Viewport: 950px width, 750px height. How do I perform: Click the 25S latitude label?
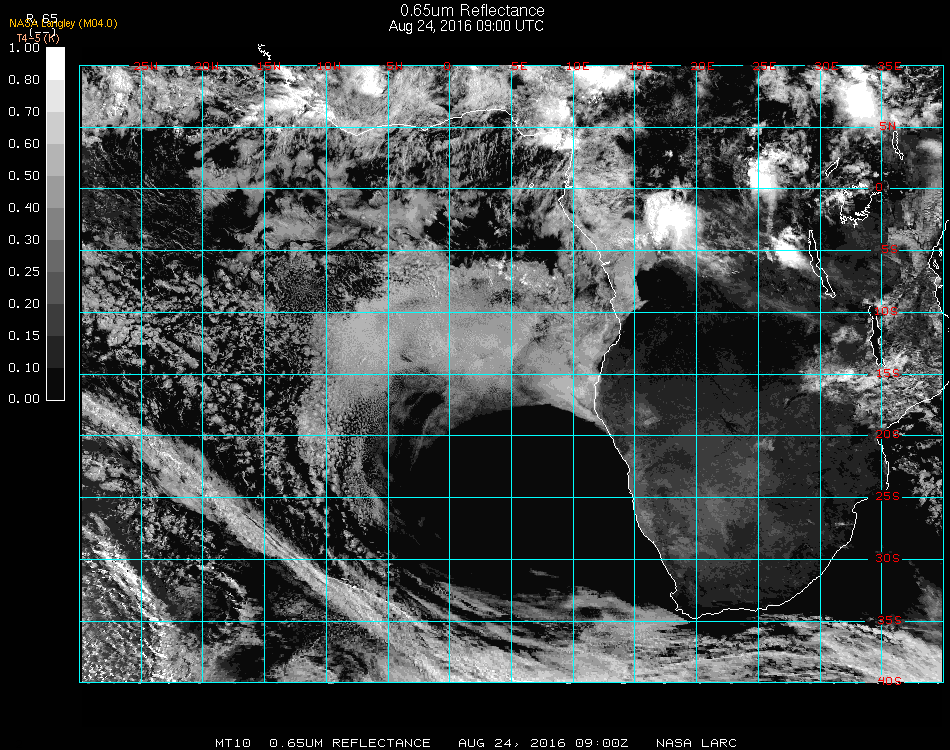tap(888, 497)
